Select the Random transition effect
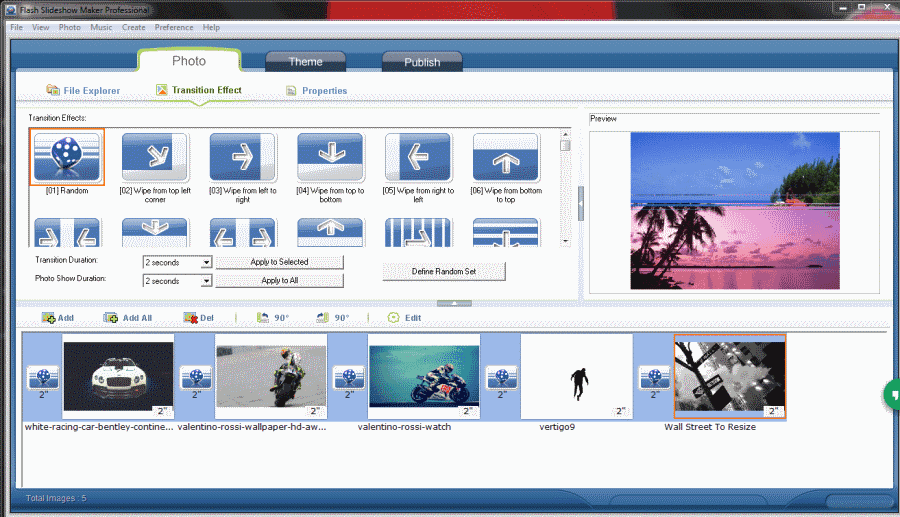The height and width of the screenshot is (517, 900). click(67, 157)
